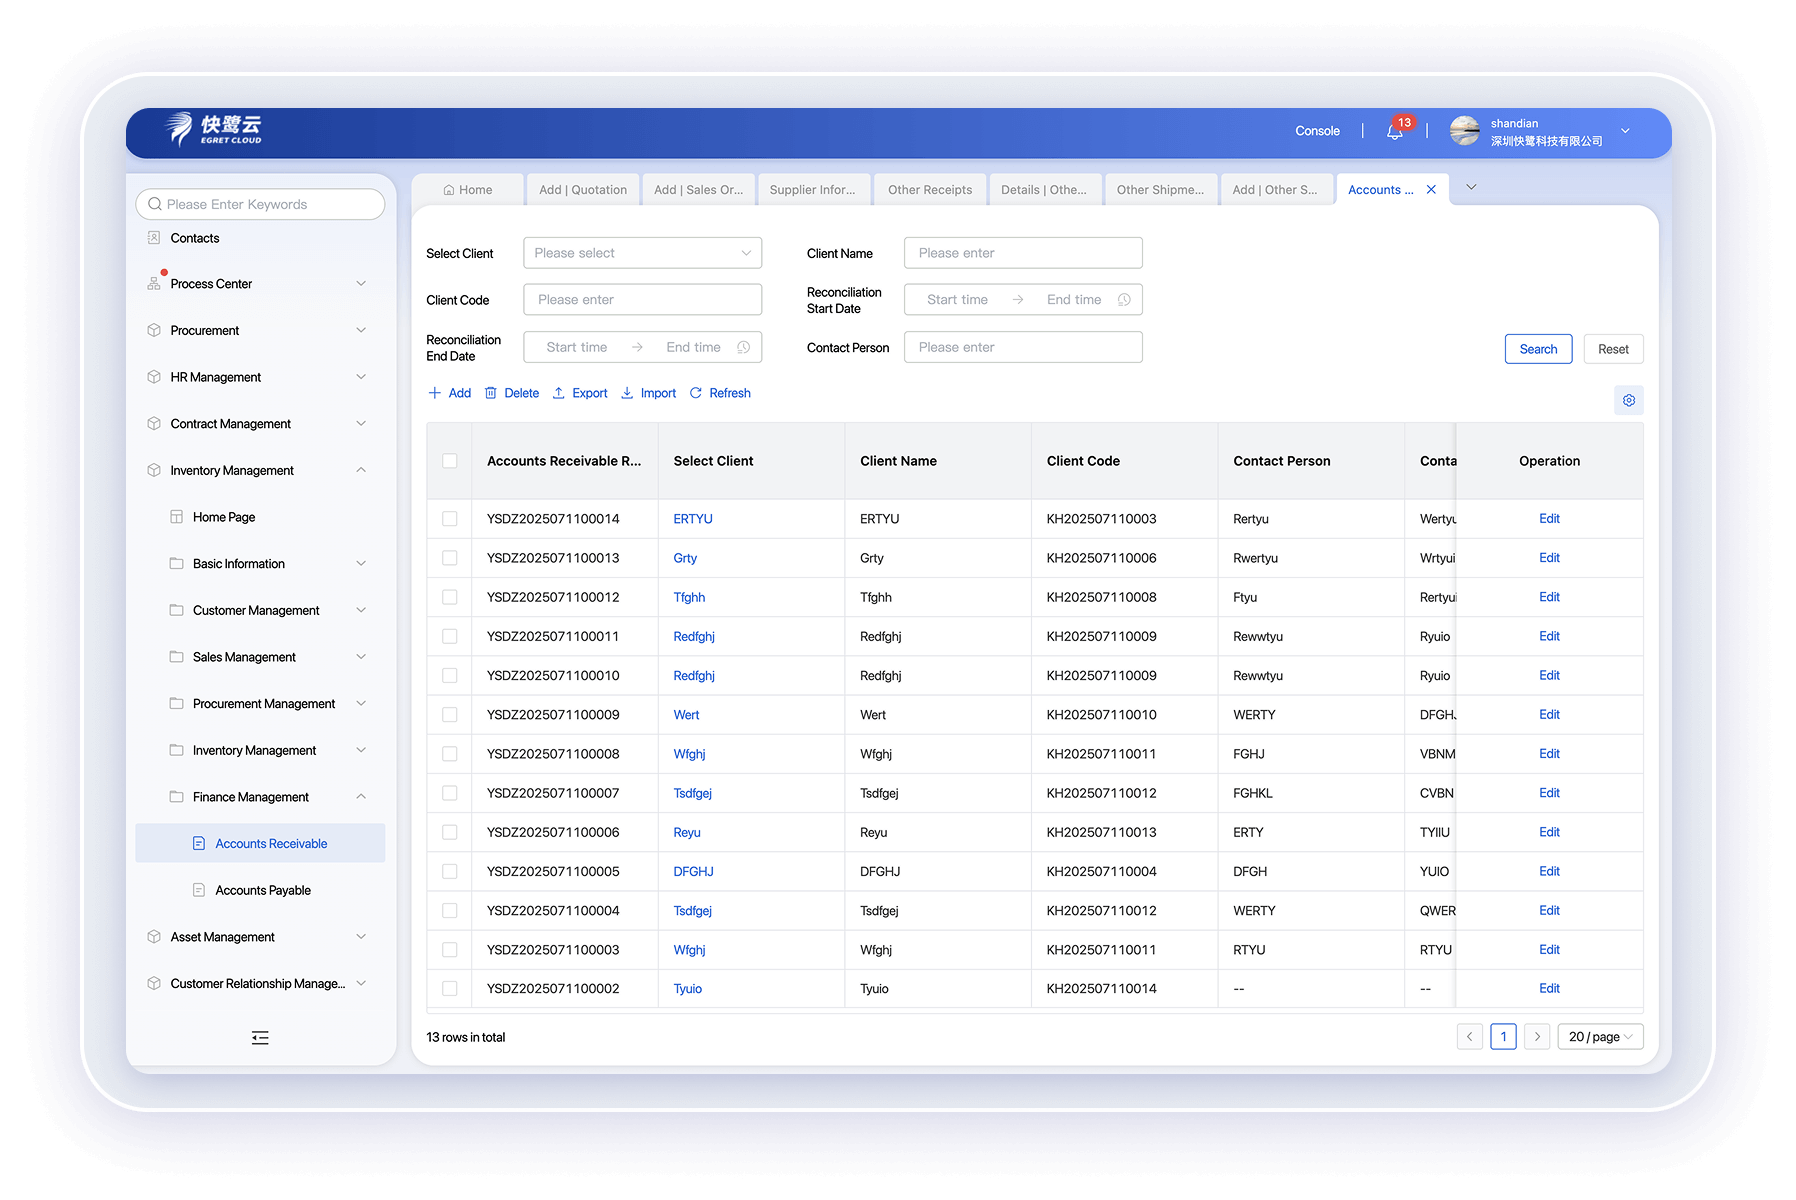
Task: Open the Select Client dropdown
Action: coord(642,253)
